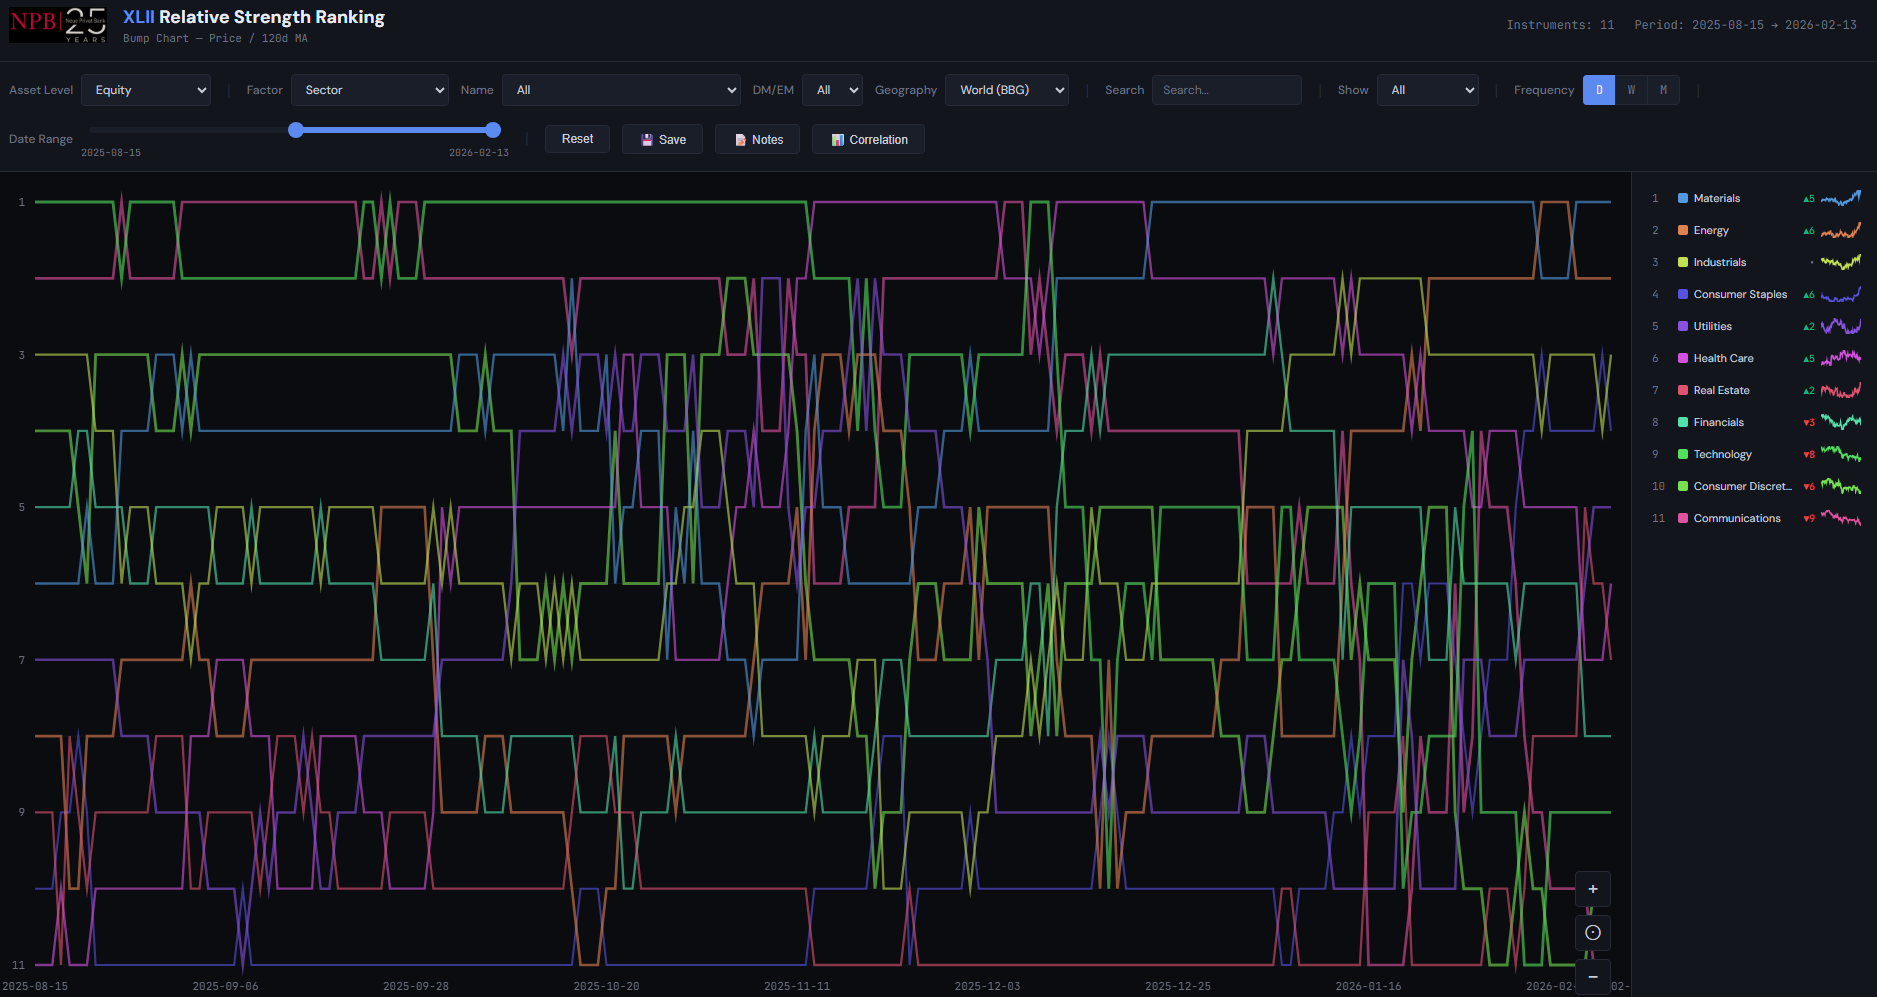Open the Asset Level dropdown
This screenshot has height=997, width=1877.
pos(146,90)
